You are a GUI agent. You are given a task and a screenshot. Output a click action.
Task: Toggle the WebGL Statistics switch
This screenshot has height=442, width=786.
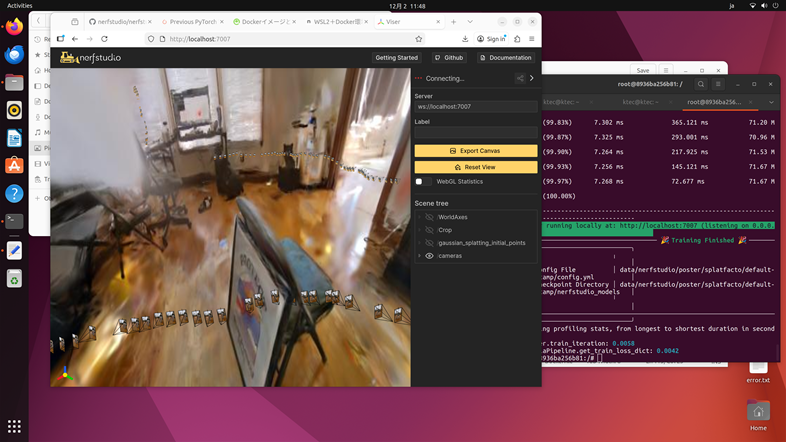423,181
